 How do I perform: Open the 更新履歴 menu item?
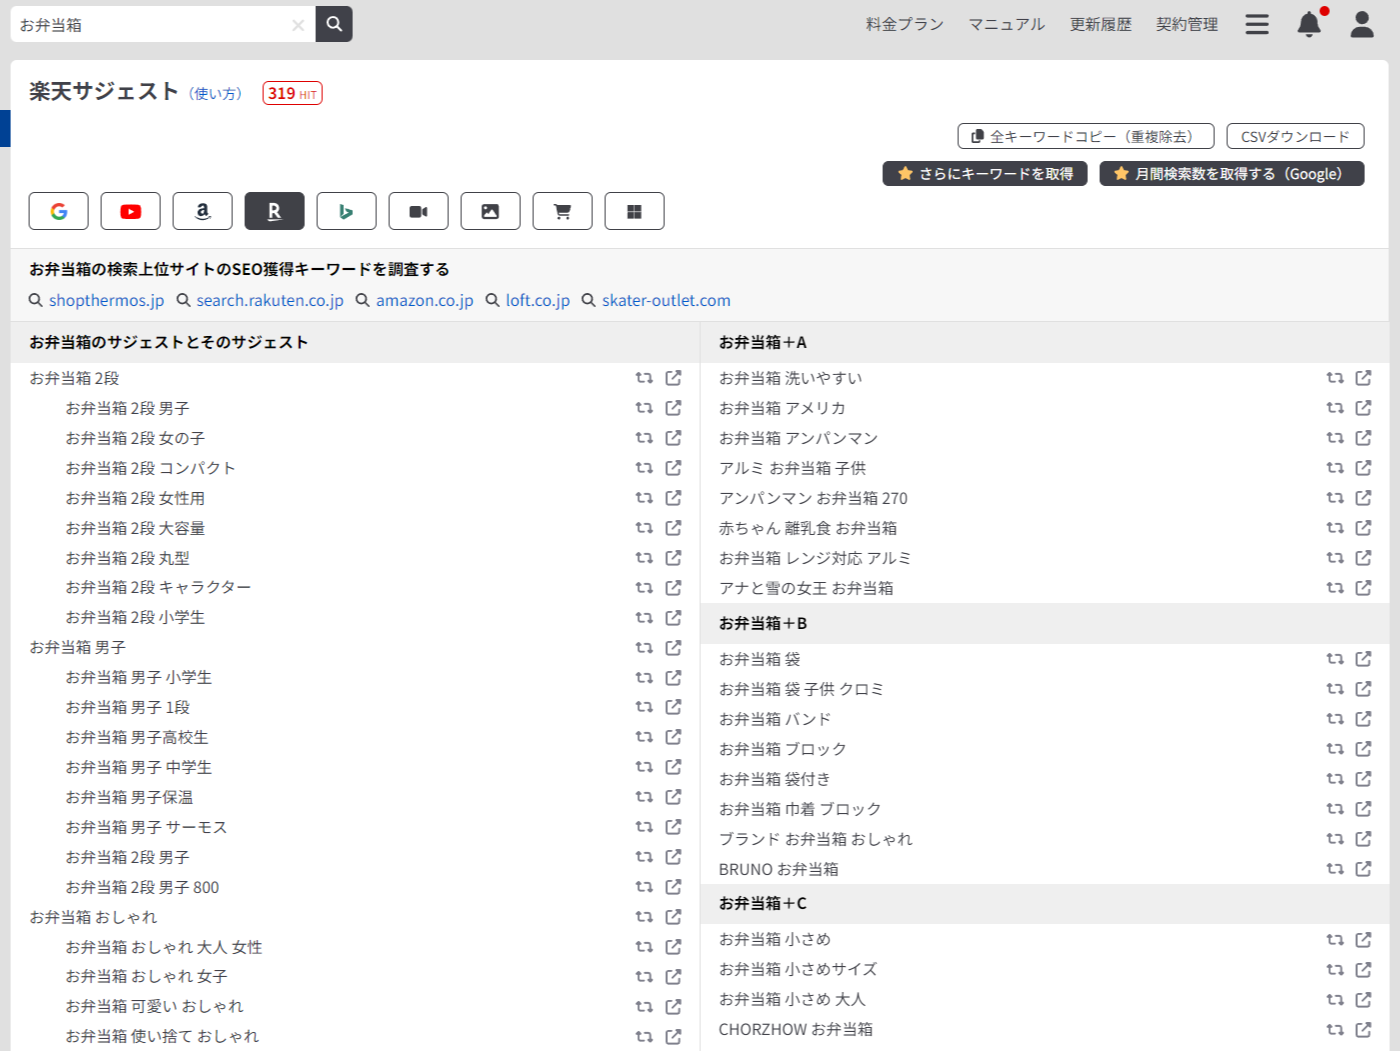(x=1100, y=24)
